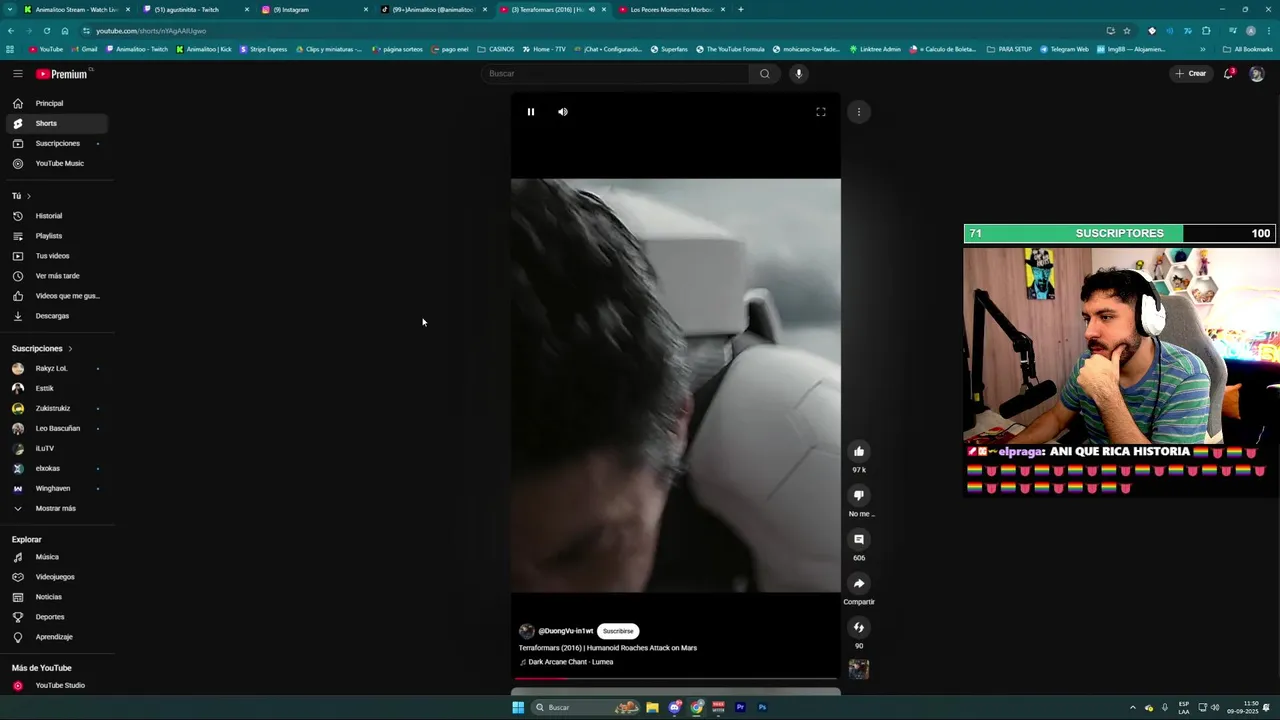Open the sound thumbnail below Remix

(859, 669)
